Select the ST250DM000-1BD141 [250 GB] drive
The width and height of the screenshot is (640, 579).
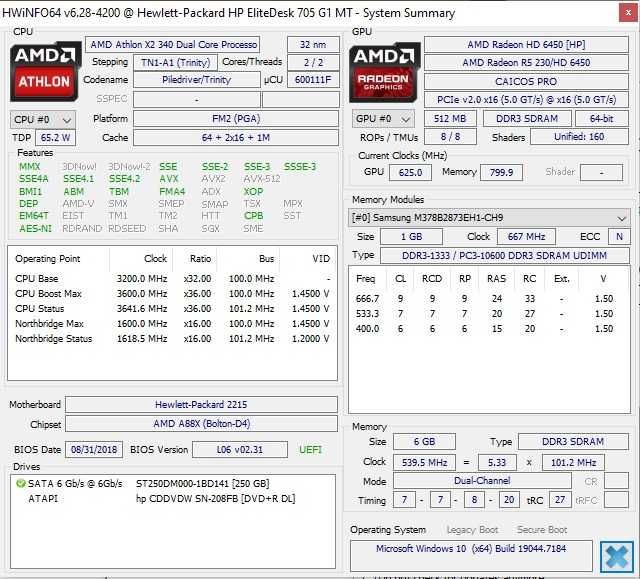pos(202,484)
